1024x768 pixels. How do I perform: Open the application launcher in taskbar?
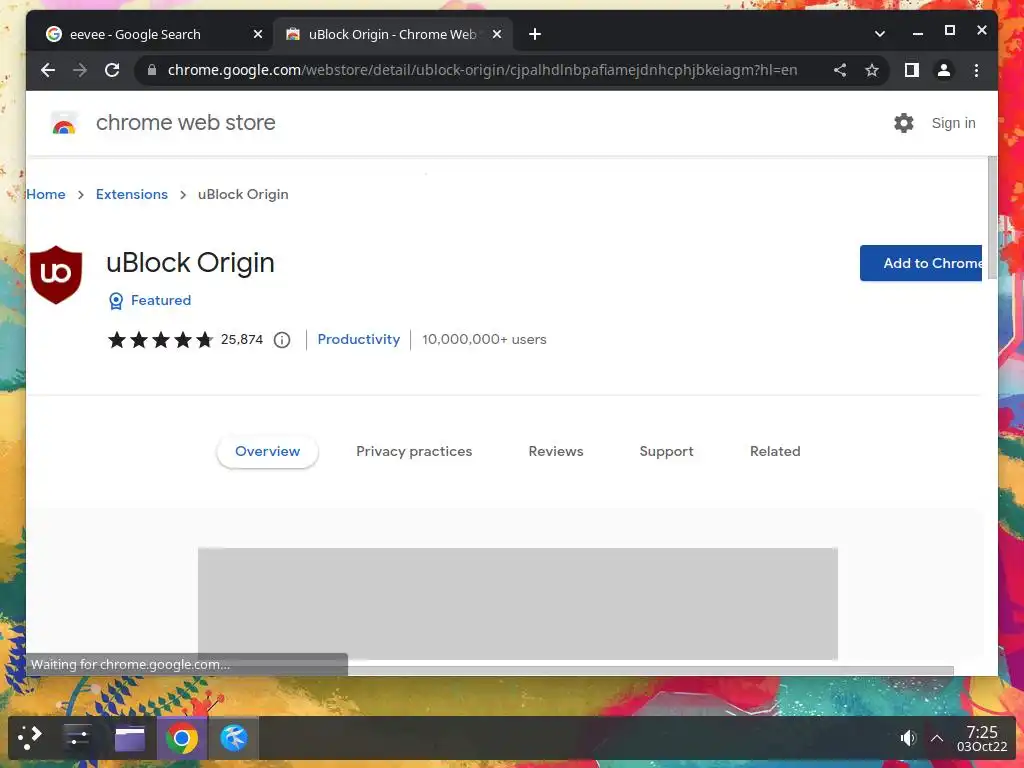[29, 738]
